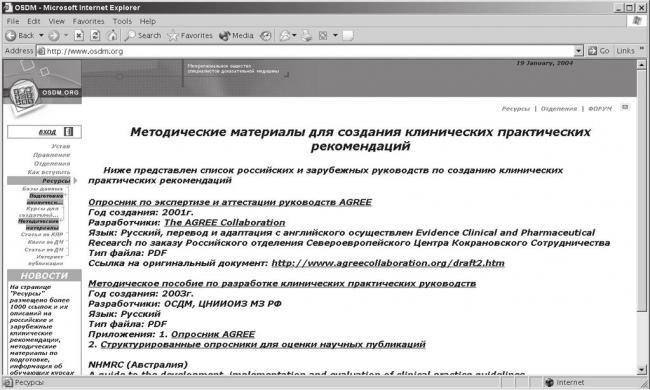
Task: Open the Методическое пособие по разработке link
Action: (x=282, y=283)
